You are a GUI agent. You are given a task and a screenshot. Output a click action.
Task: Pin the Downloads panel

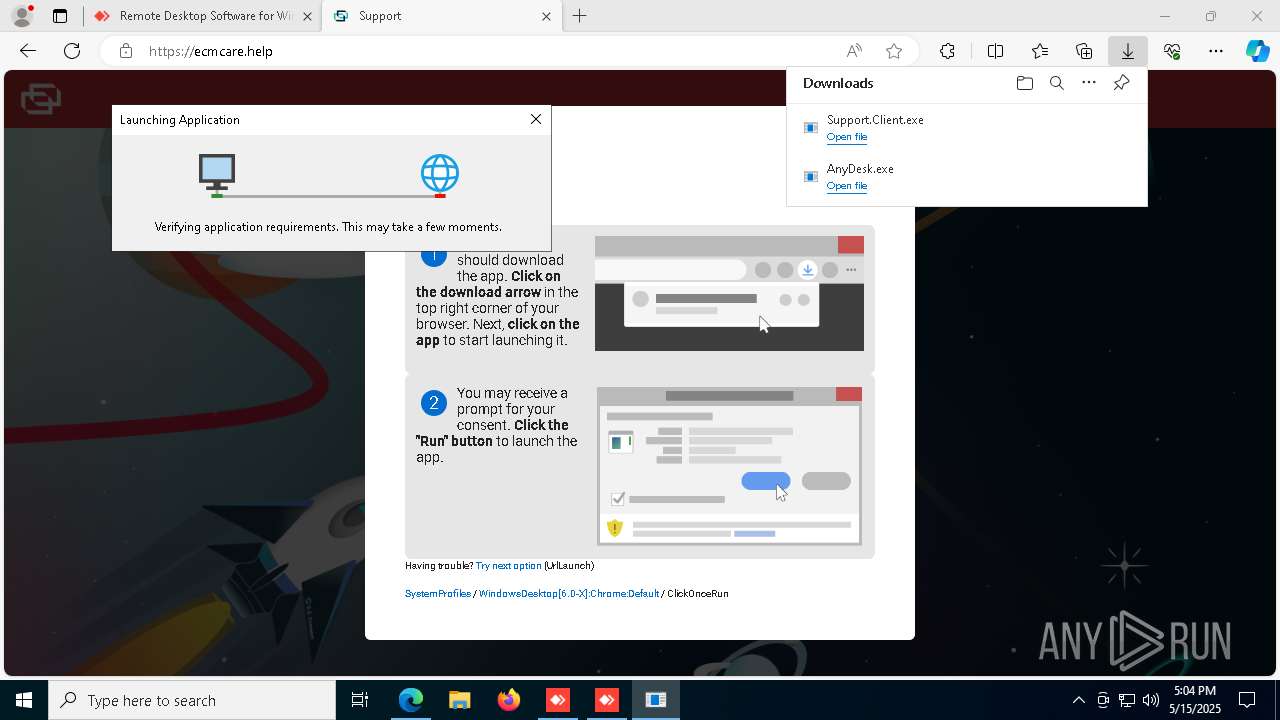pyautogui.click(x=1121, y=83)
